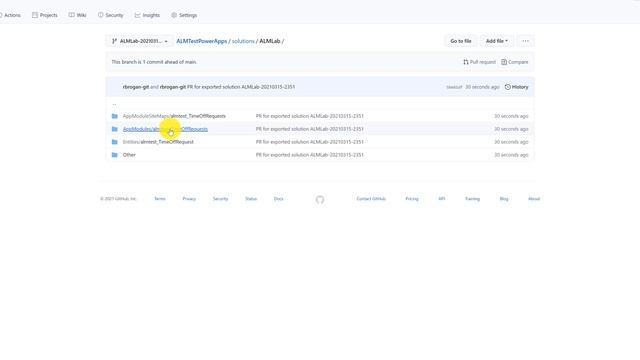Viewport: 640px width, 360px height.
Task: Click folder icon of Entities row
Action: pos(115,142)
